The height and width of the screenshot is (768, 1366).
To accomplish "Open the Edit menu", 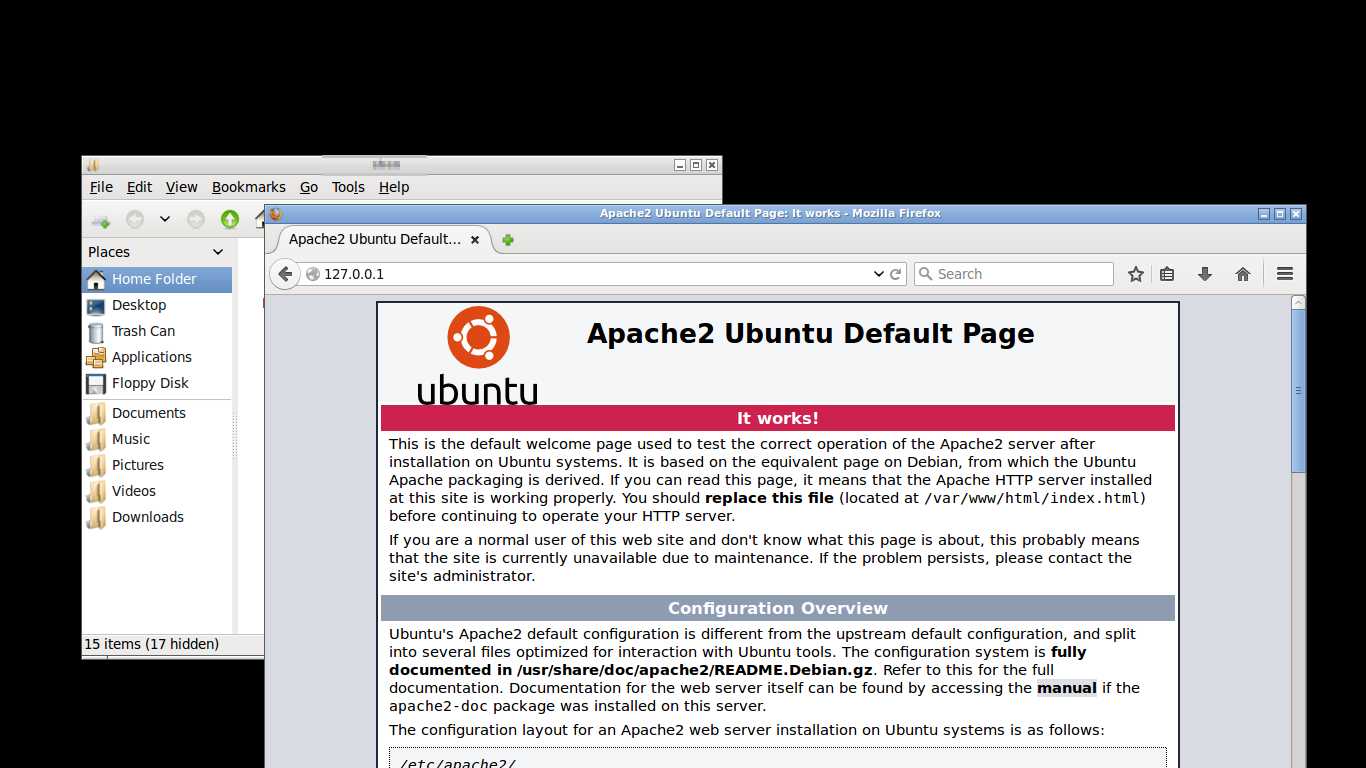I will coord(139,187).
